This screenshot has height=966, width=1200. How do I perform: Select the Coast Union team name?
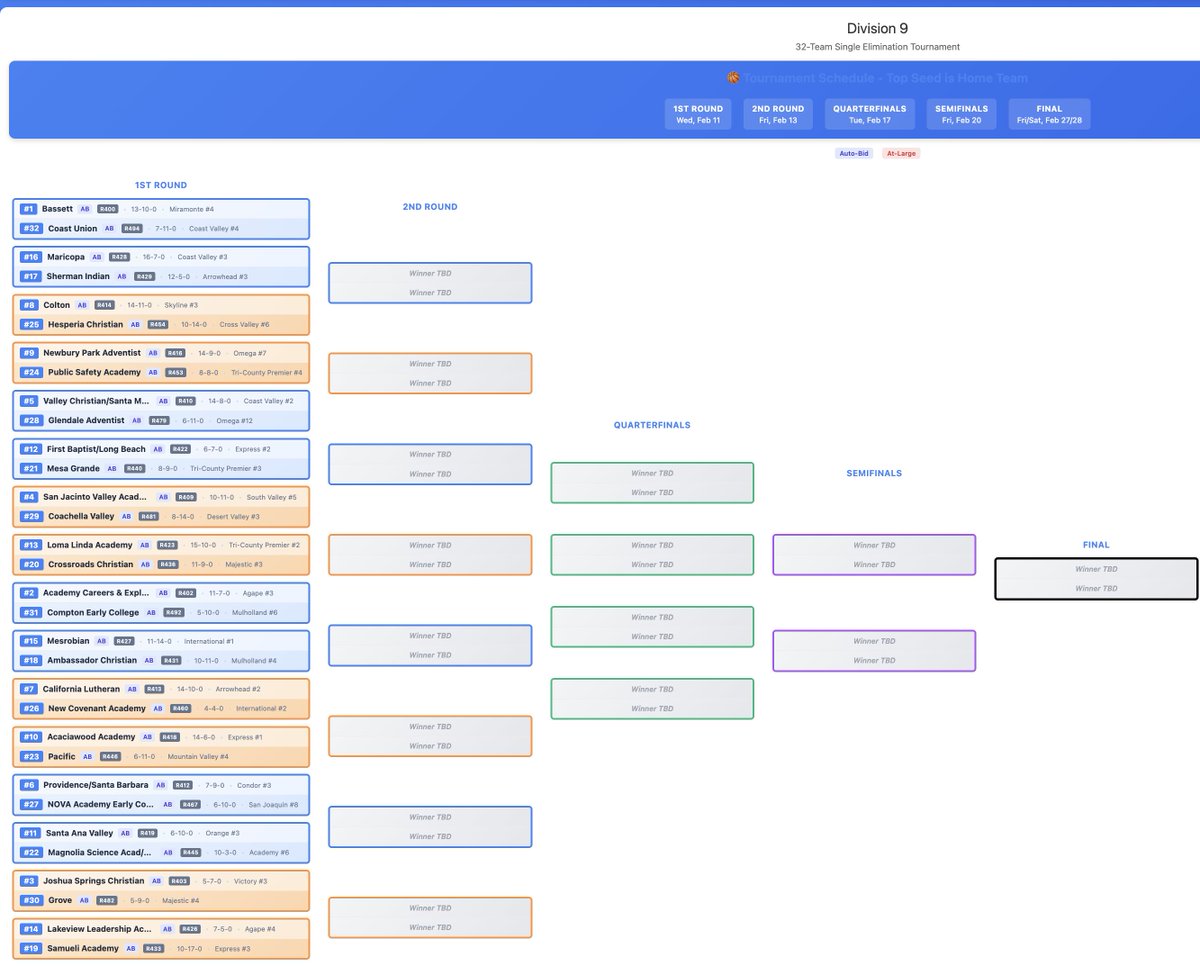(72, 228)
